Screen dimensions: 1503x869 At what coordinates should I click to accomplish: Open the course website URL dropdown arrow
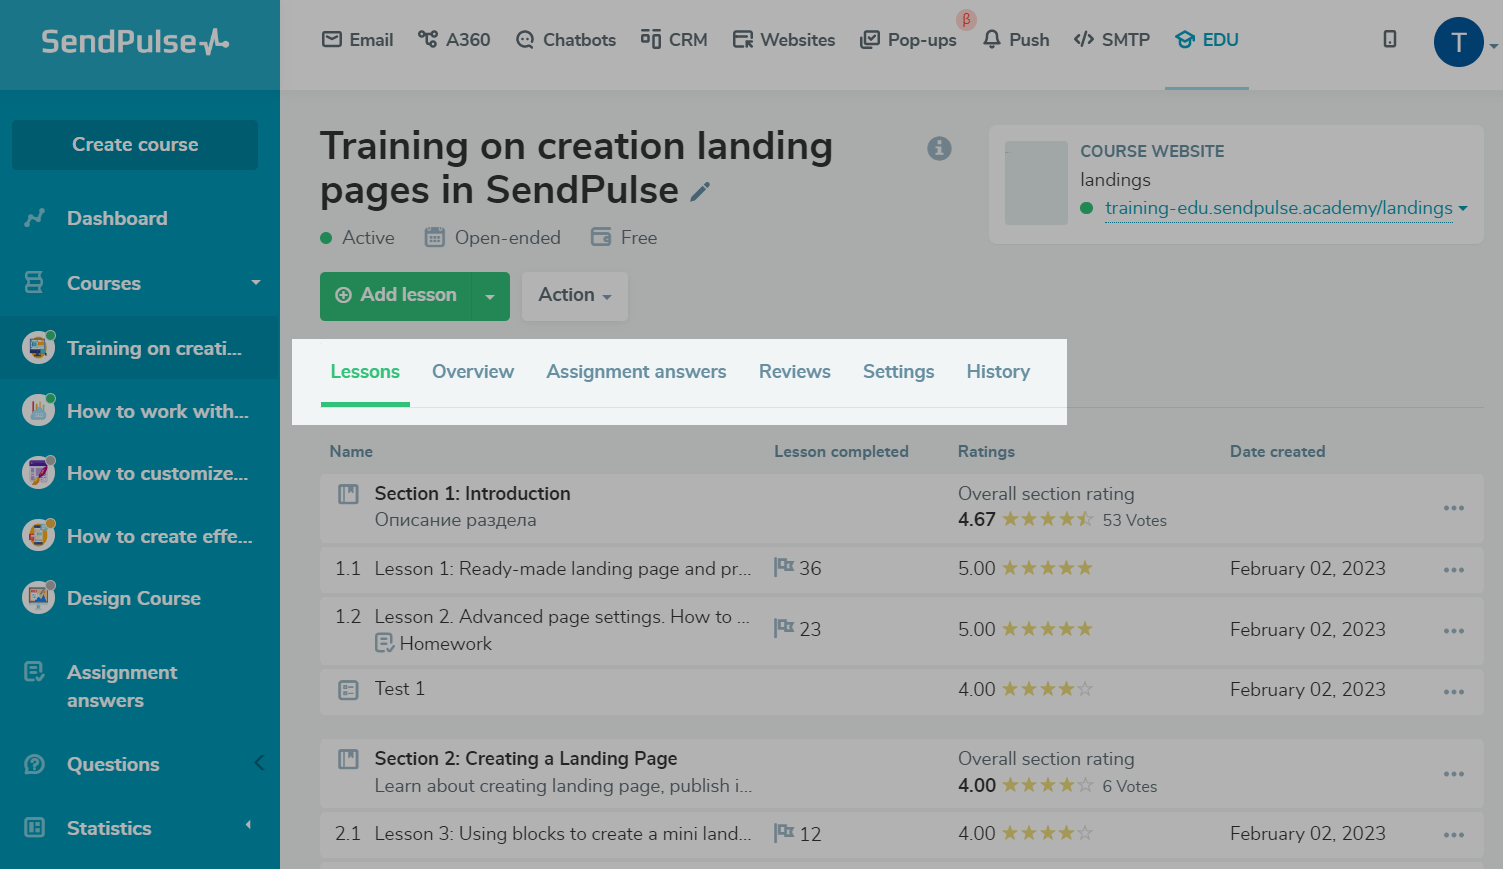click(x=1463, y=208)
